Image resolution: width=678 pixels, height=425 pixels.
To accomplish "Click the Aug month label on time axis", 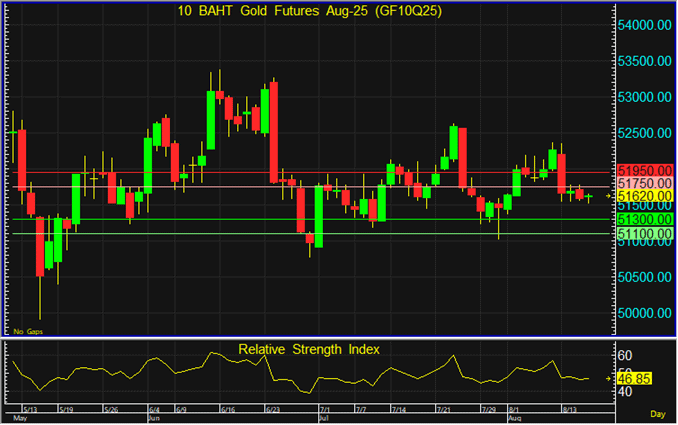I will 513,418.
